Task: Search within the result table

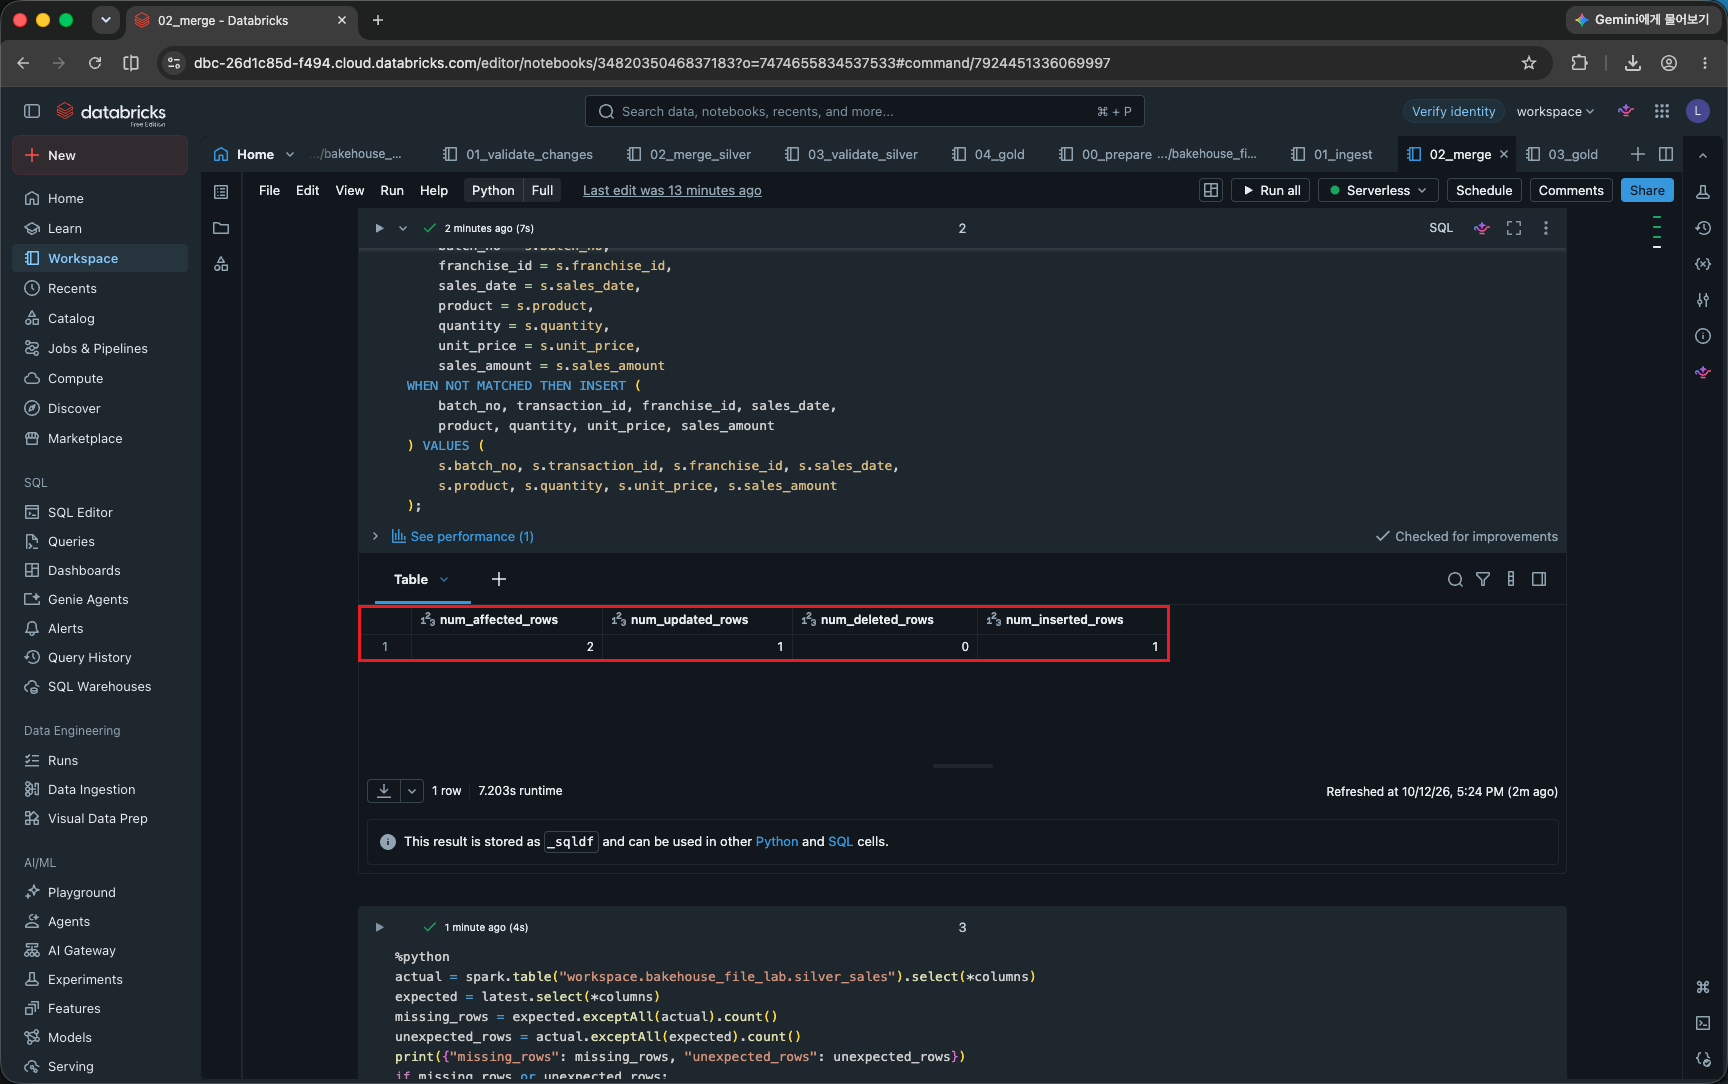Action: coord(1455,579)
